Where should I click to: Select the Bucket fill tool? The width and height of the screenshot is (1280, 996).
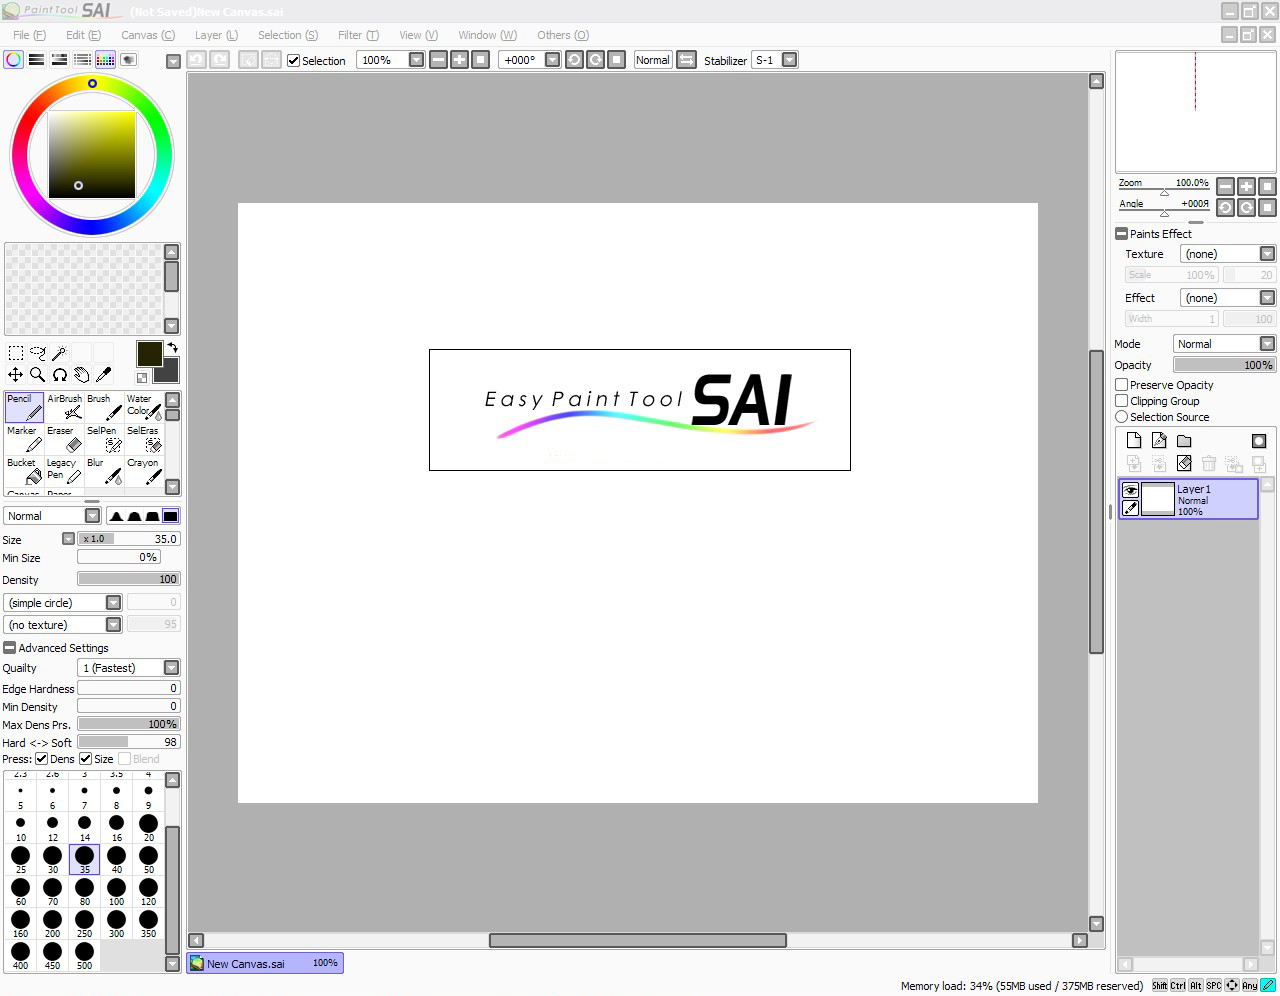click(x=24, y=471)
